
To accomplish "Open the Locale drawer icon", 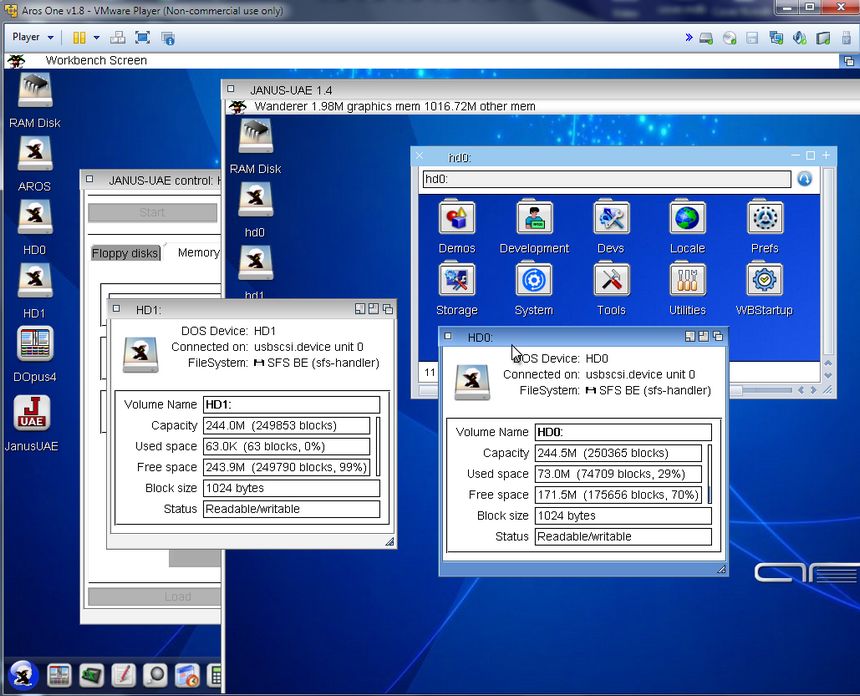I will tap(687, 220).
